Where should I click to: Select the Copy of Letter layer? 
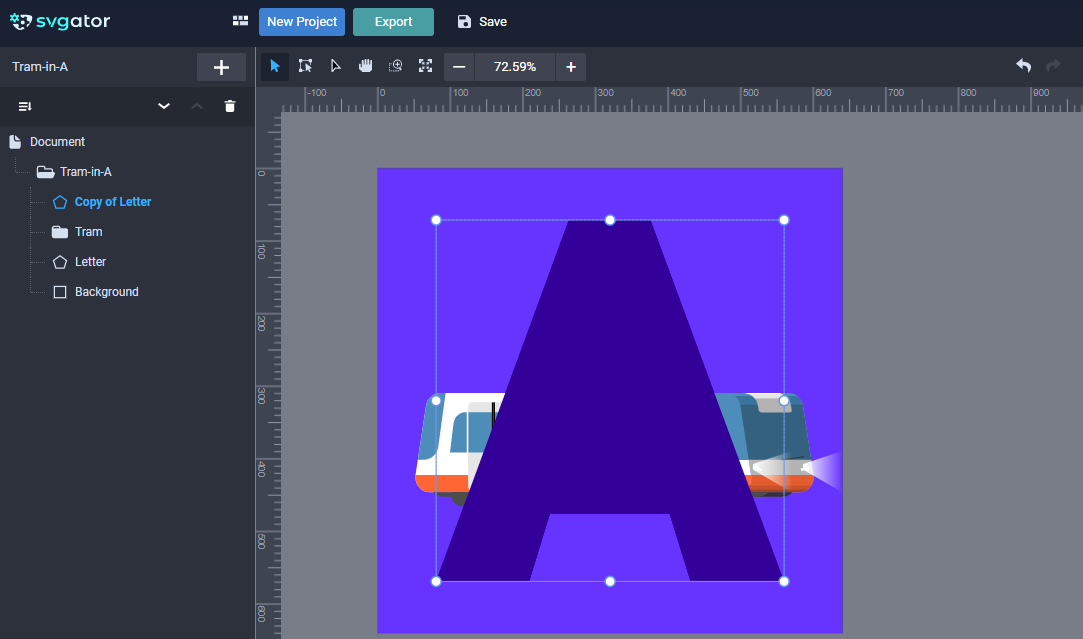pyautogui.click(x=113, y=202)
